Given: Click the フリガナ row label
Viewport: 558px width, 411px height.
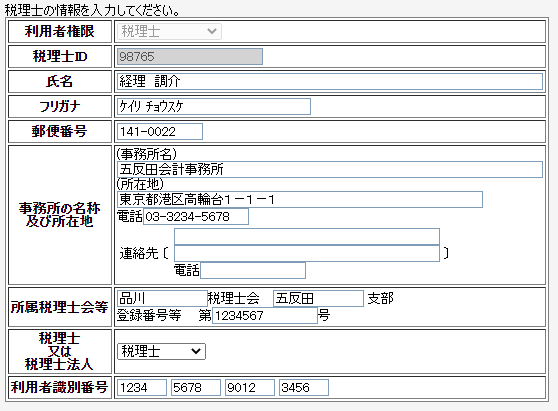Looking at the screenshot, I should pyautogui.click(x=60, y=106).
